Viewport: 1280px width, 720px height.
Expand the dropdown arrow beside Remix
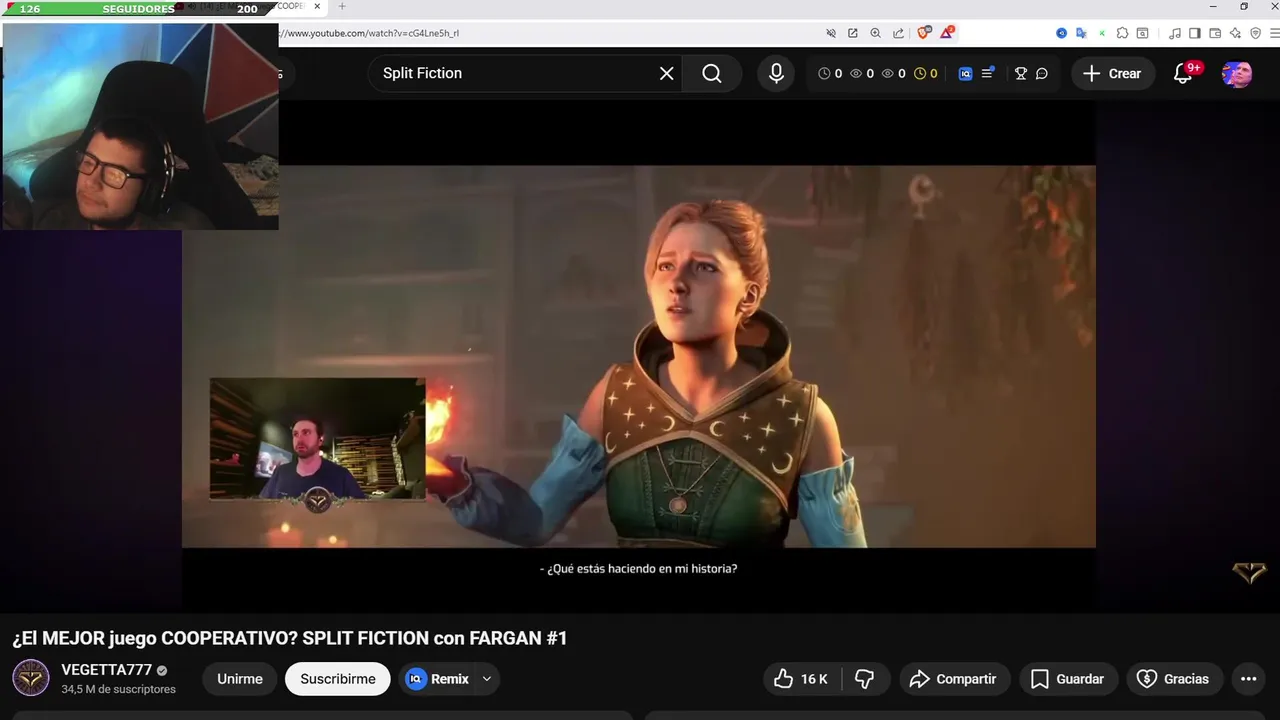[487, 679]
